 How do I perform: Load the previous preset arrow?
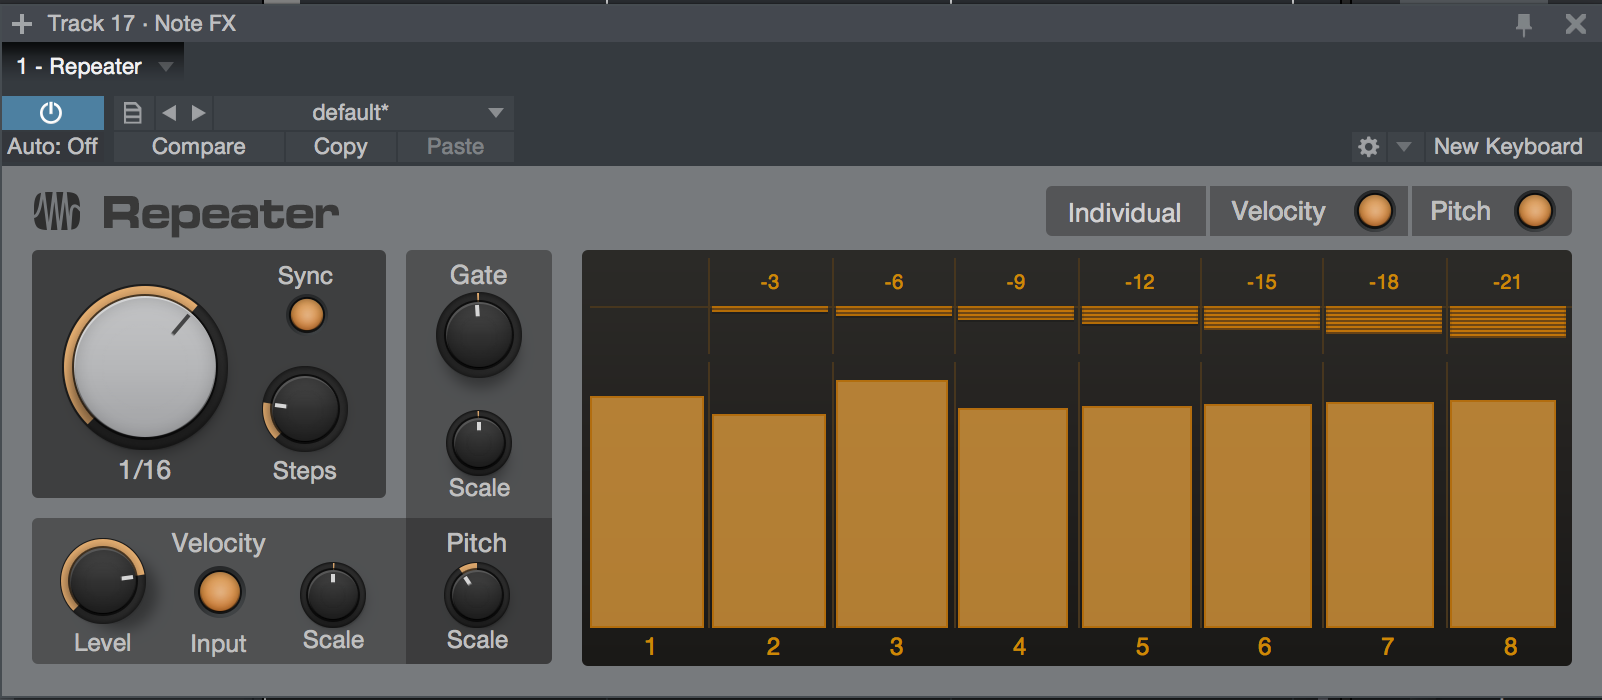[169, 113]
